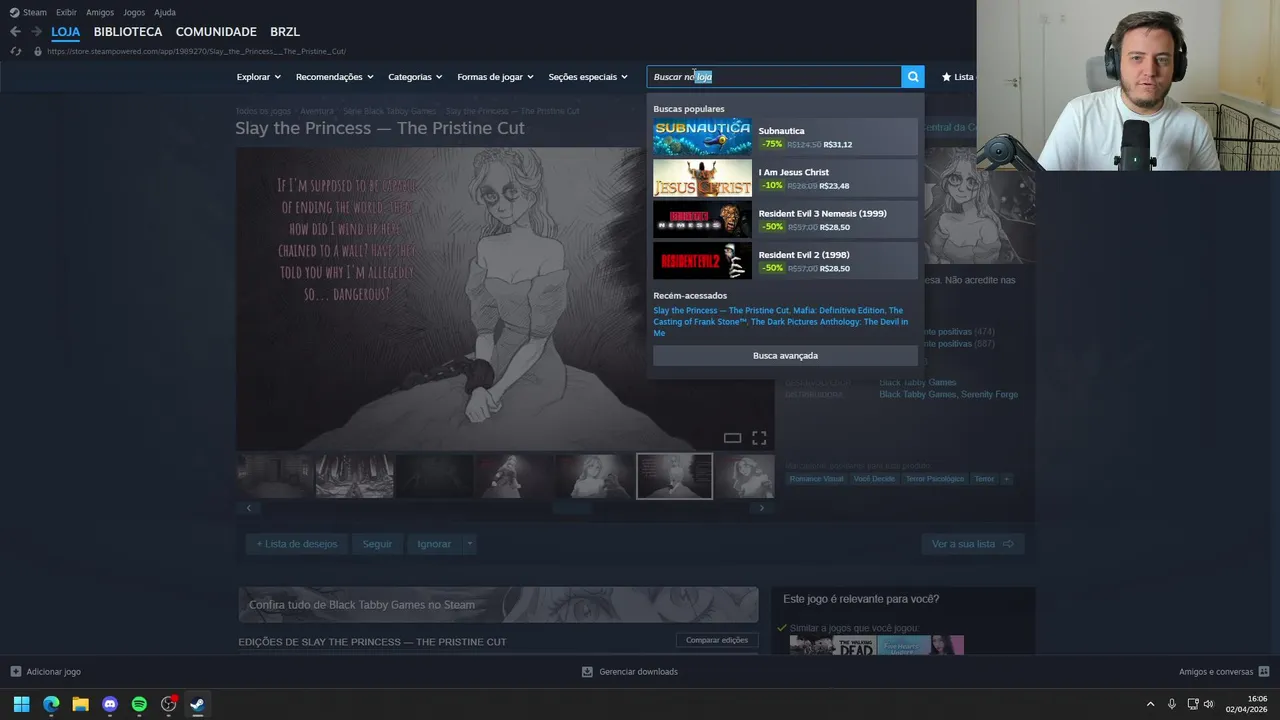The width and height of the screenshot is (1280, 720).
Task: Switch to the COMUNIDADE tab
Action: (216, 32)
